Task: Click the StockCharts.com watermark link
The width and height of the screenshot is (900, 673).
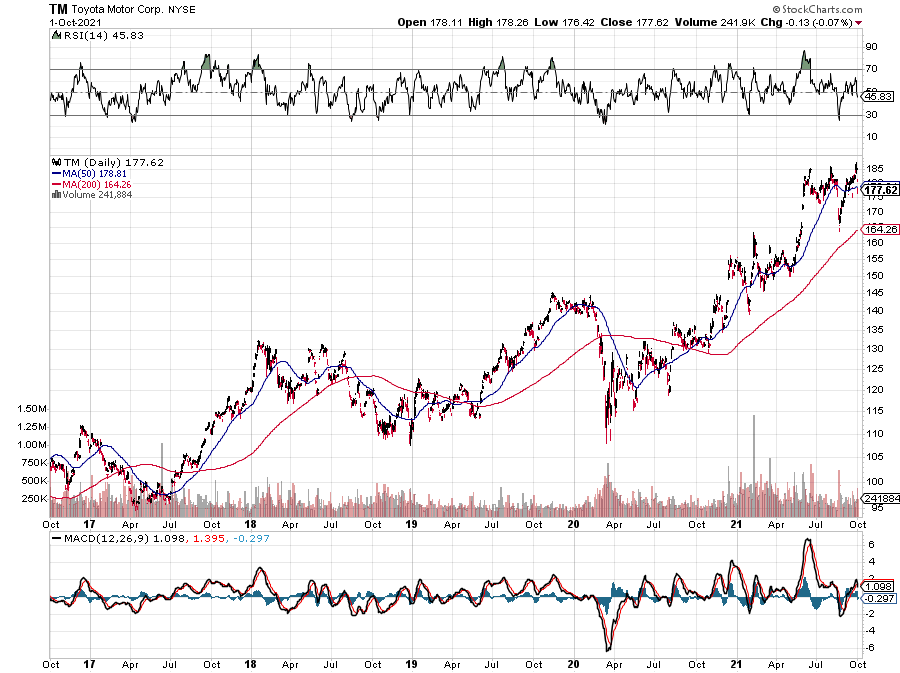Action: (817, 9)
